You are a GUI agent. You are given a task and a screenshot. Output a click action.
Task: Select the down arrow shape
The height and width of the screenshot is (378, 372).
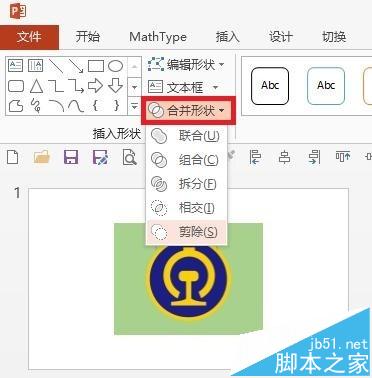click(x=115, y=86)
